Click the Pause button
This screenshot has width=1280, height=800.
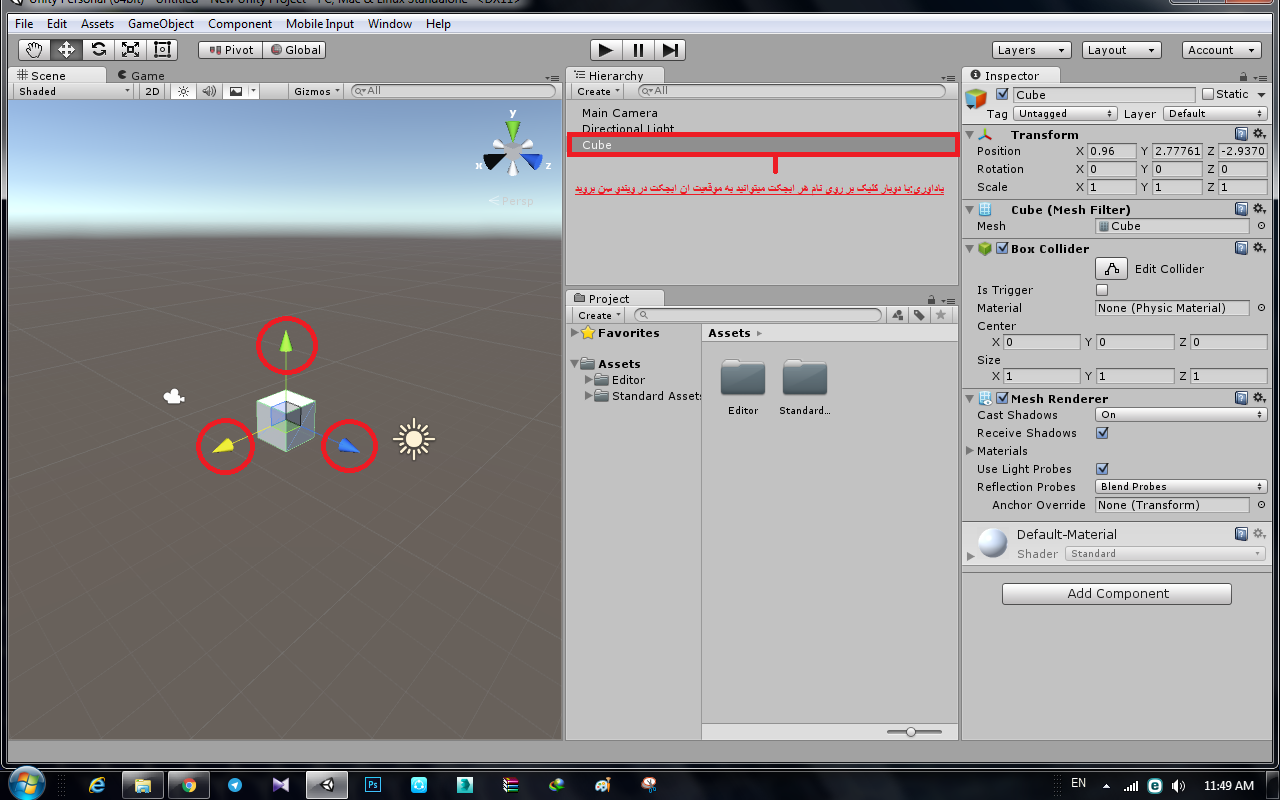coord(637,50)
